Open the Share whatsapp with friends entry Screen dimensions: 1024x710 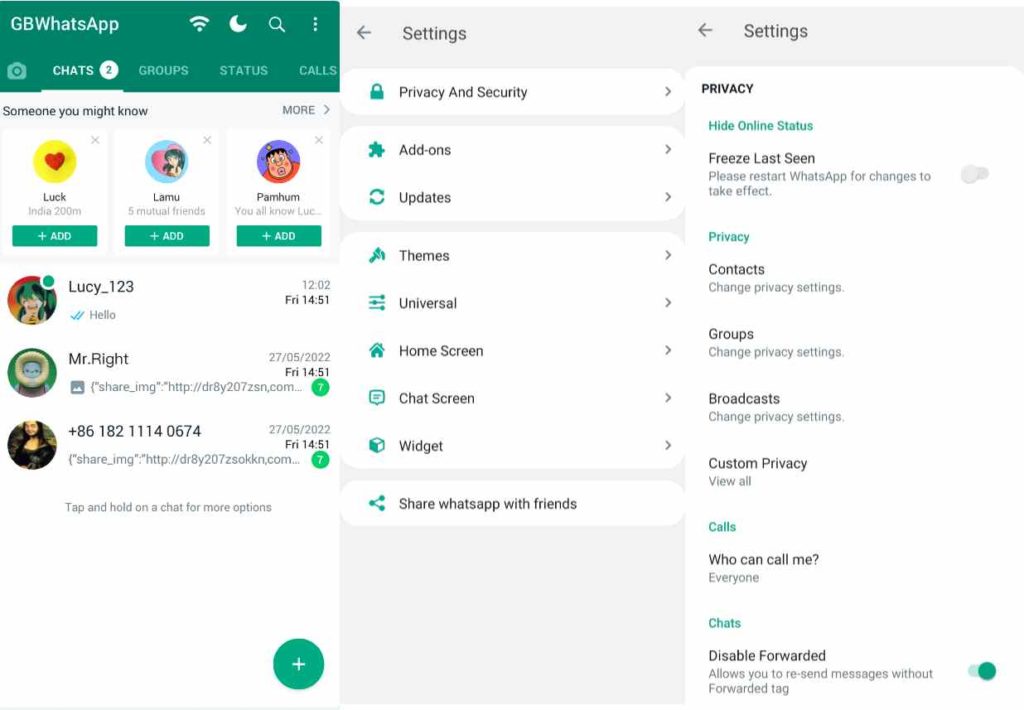pos(513,503)
